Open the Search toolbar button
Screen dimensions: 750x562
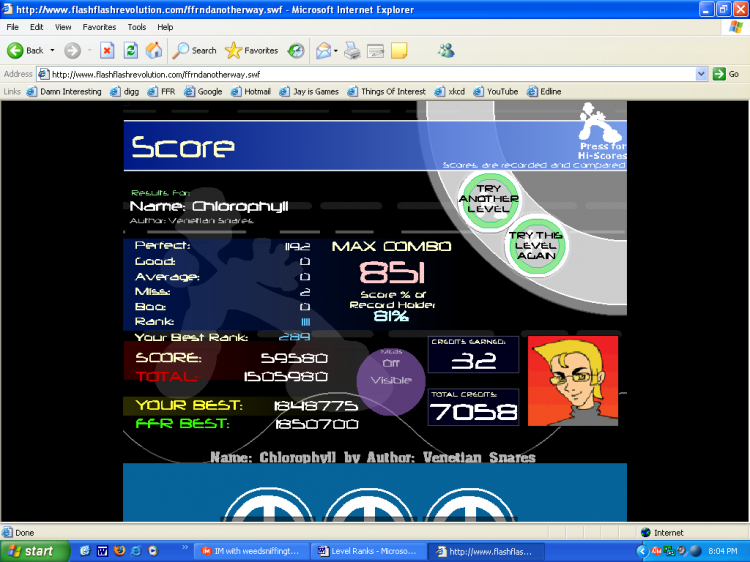click(x=194, y=50)
